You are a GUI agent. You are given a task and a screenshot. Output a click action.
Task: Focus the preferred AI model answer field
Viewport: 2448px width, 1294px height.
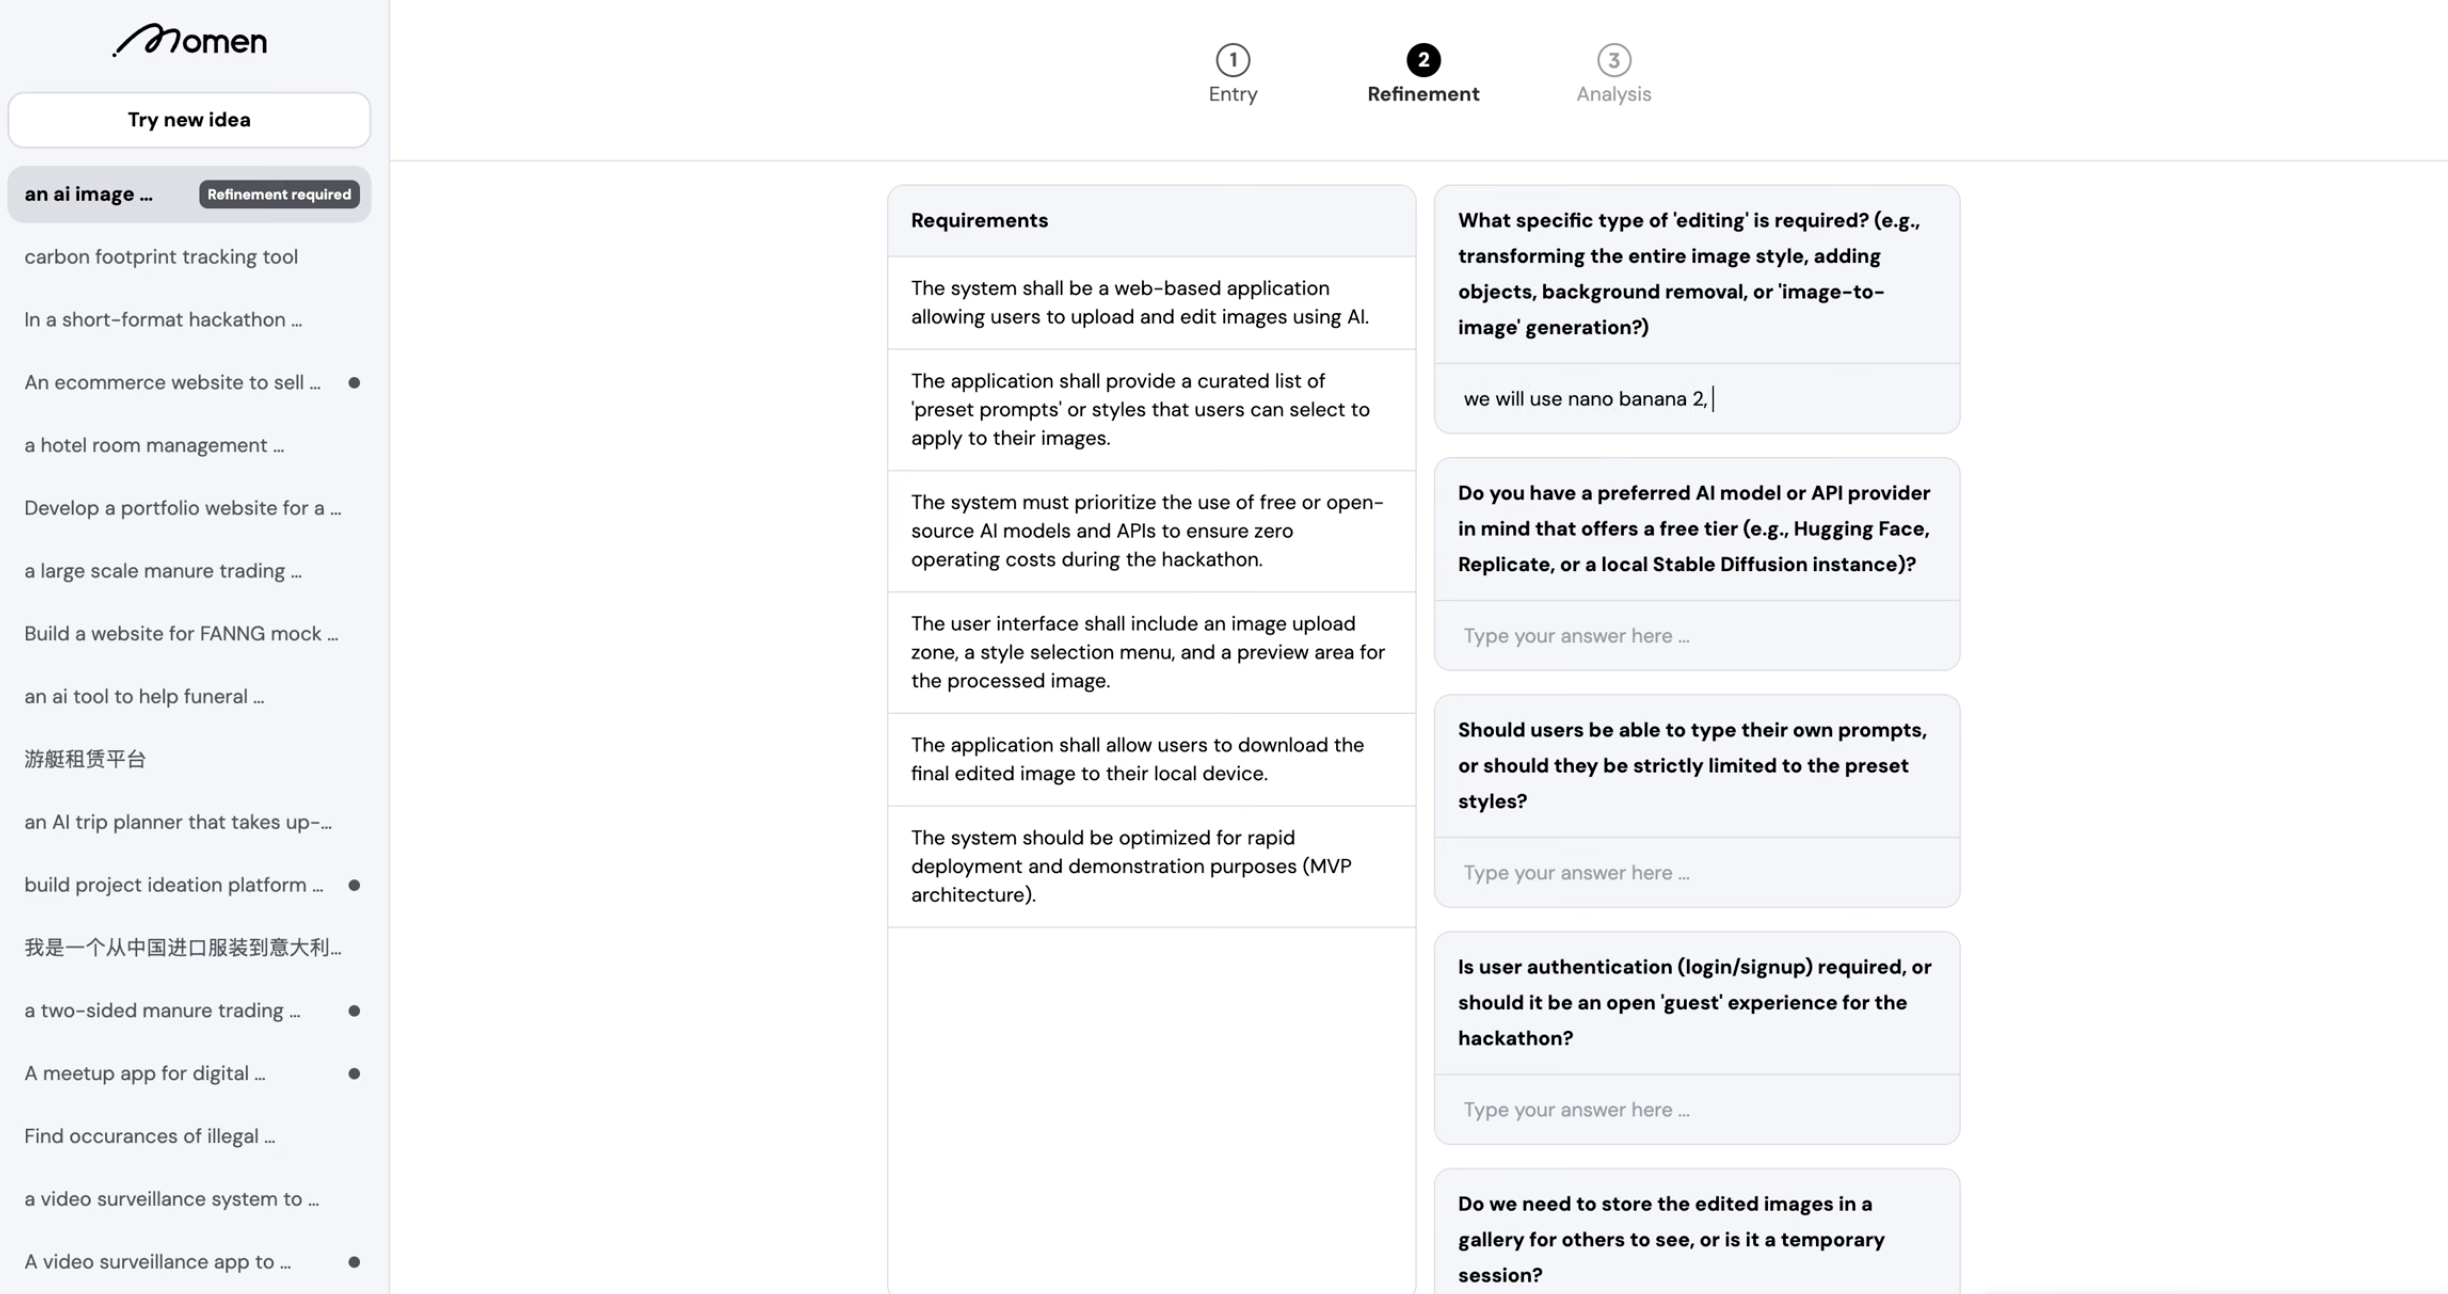coord(1696,636)
